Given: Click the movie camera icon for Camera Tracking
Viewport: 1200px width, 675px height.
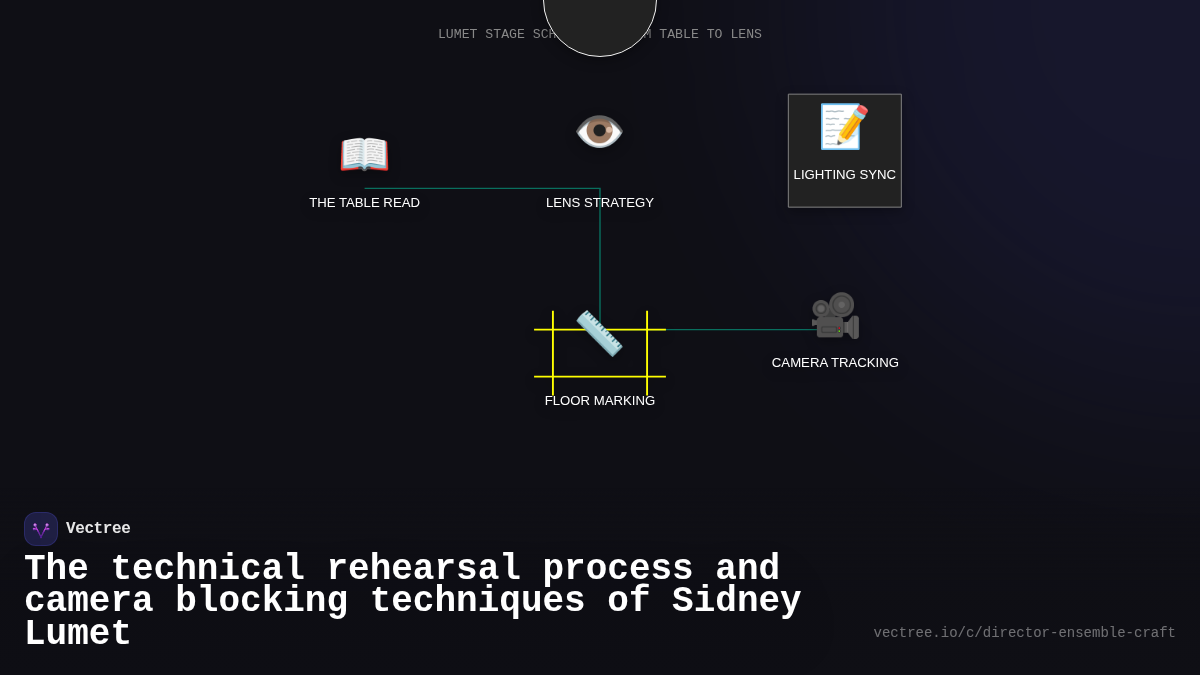Looking at the screenshot, I should [835, 314].
